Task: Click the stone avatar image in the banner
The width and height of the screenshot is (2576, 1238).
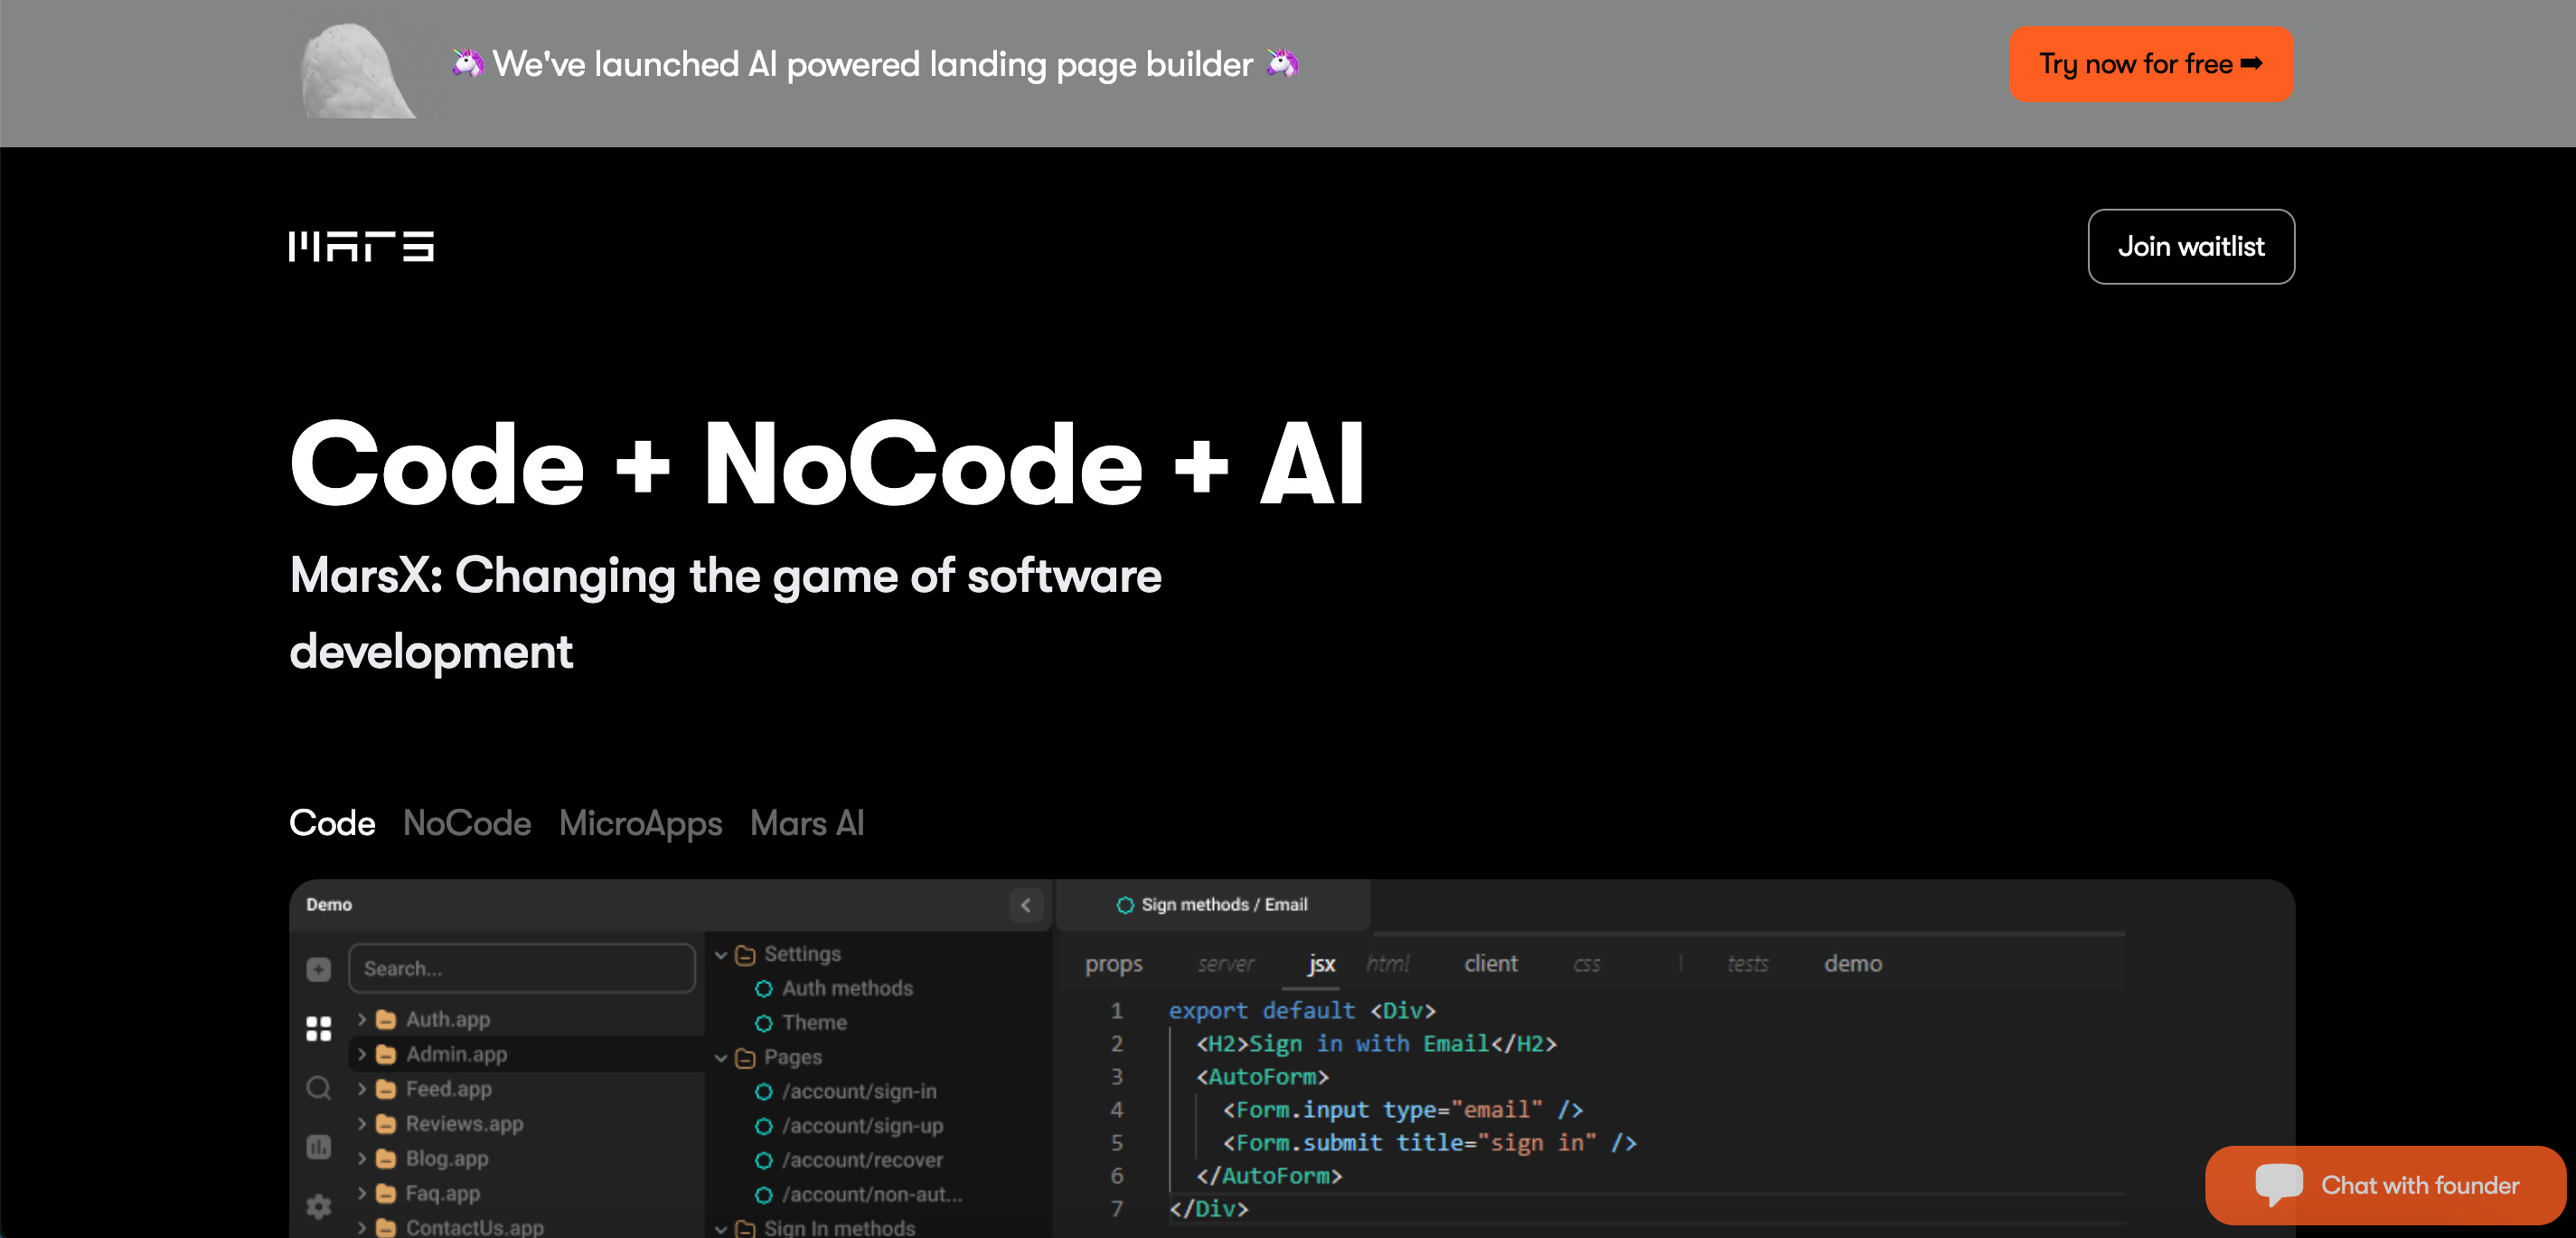Action: point(357,71)
